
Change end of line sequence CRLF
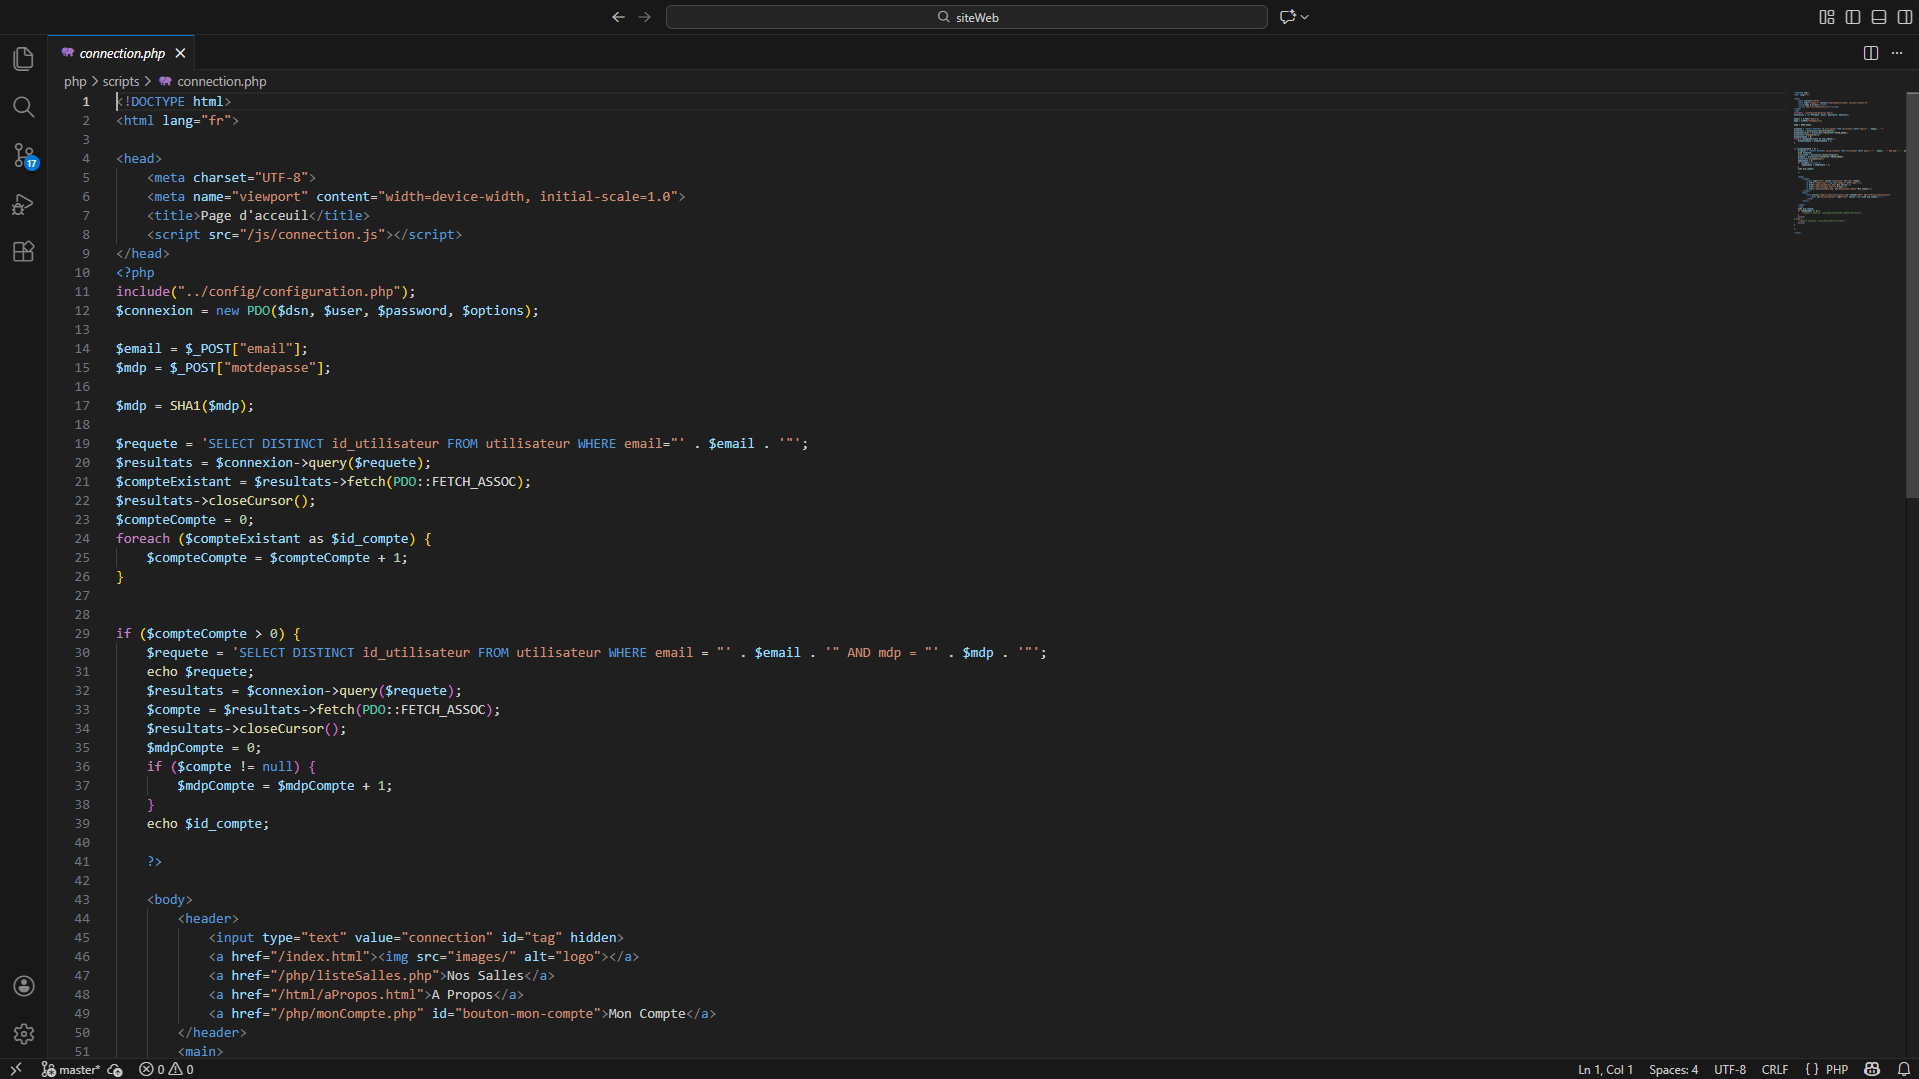click(x=1775, y=1069)
